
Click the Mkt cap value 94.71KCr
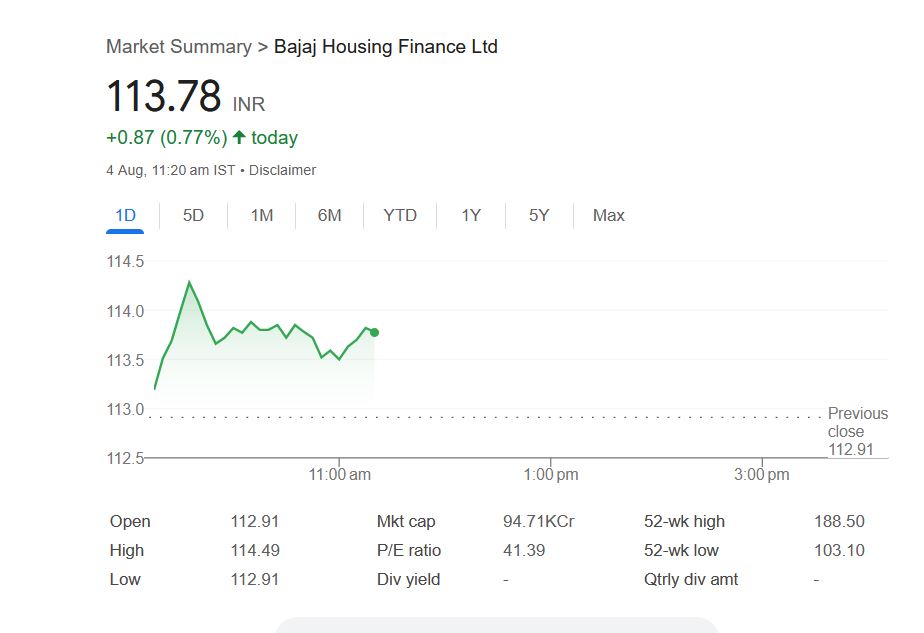(x=538, y=521)
